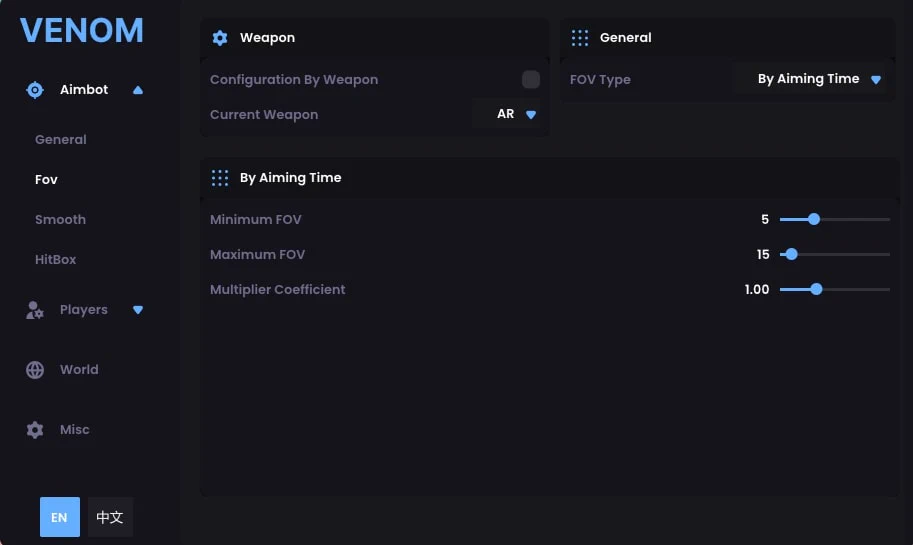Open the Smooth subpage
The image size is (913, 545).
[x=60, y=220]
